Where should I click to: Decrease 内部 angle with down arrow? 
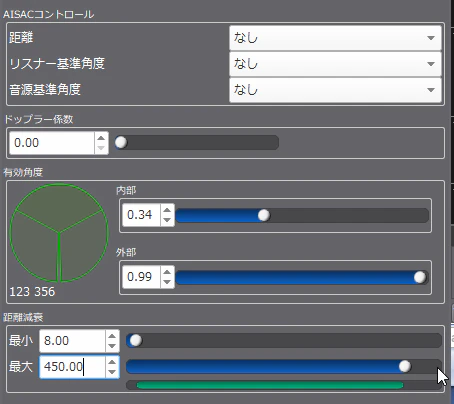click(167, 220)
